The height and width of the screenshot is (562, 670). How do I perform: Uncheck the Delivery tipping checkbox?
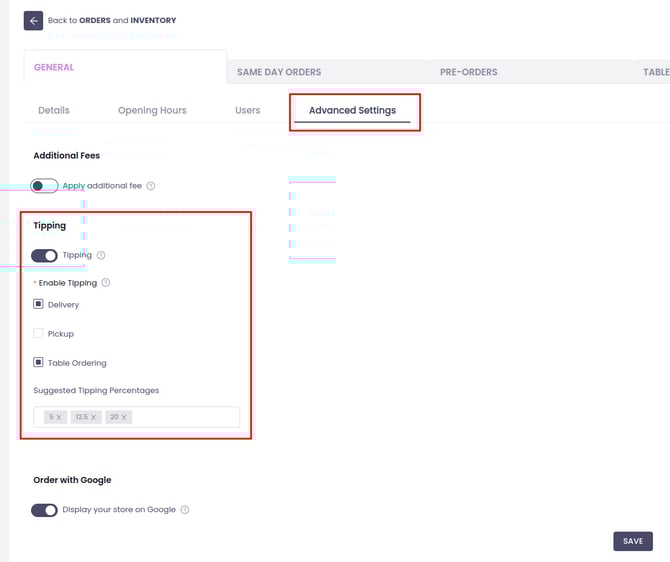pyautogui.click(x=38, y=304)
